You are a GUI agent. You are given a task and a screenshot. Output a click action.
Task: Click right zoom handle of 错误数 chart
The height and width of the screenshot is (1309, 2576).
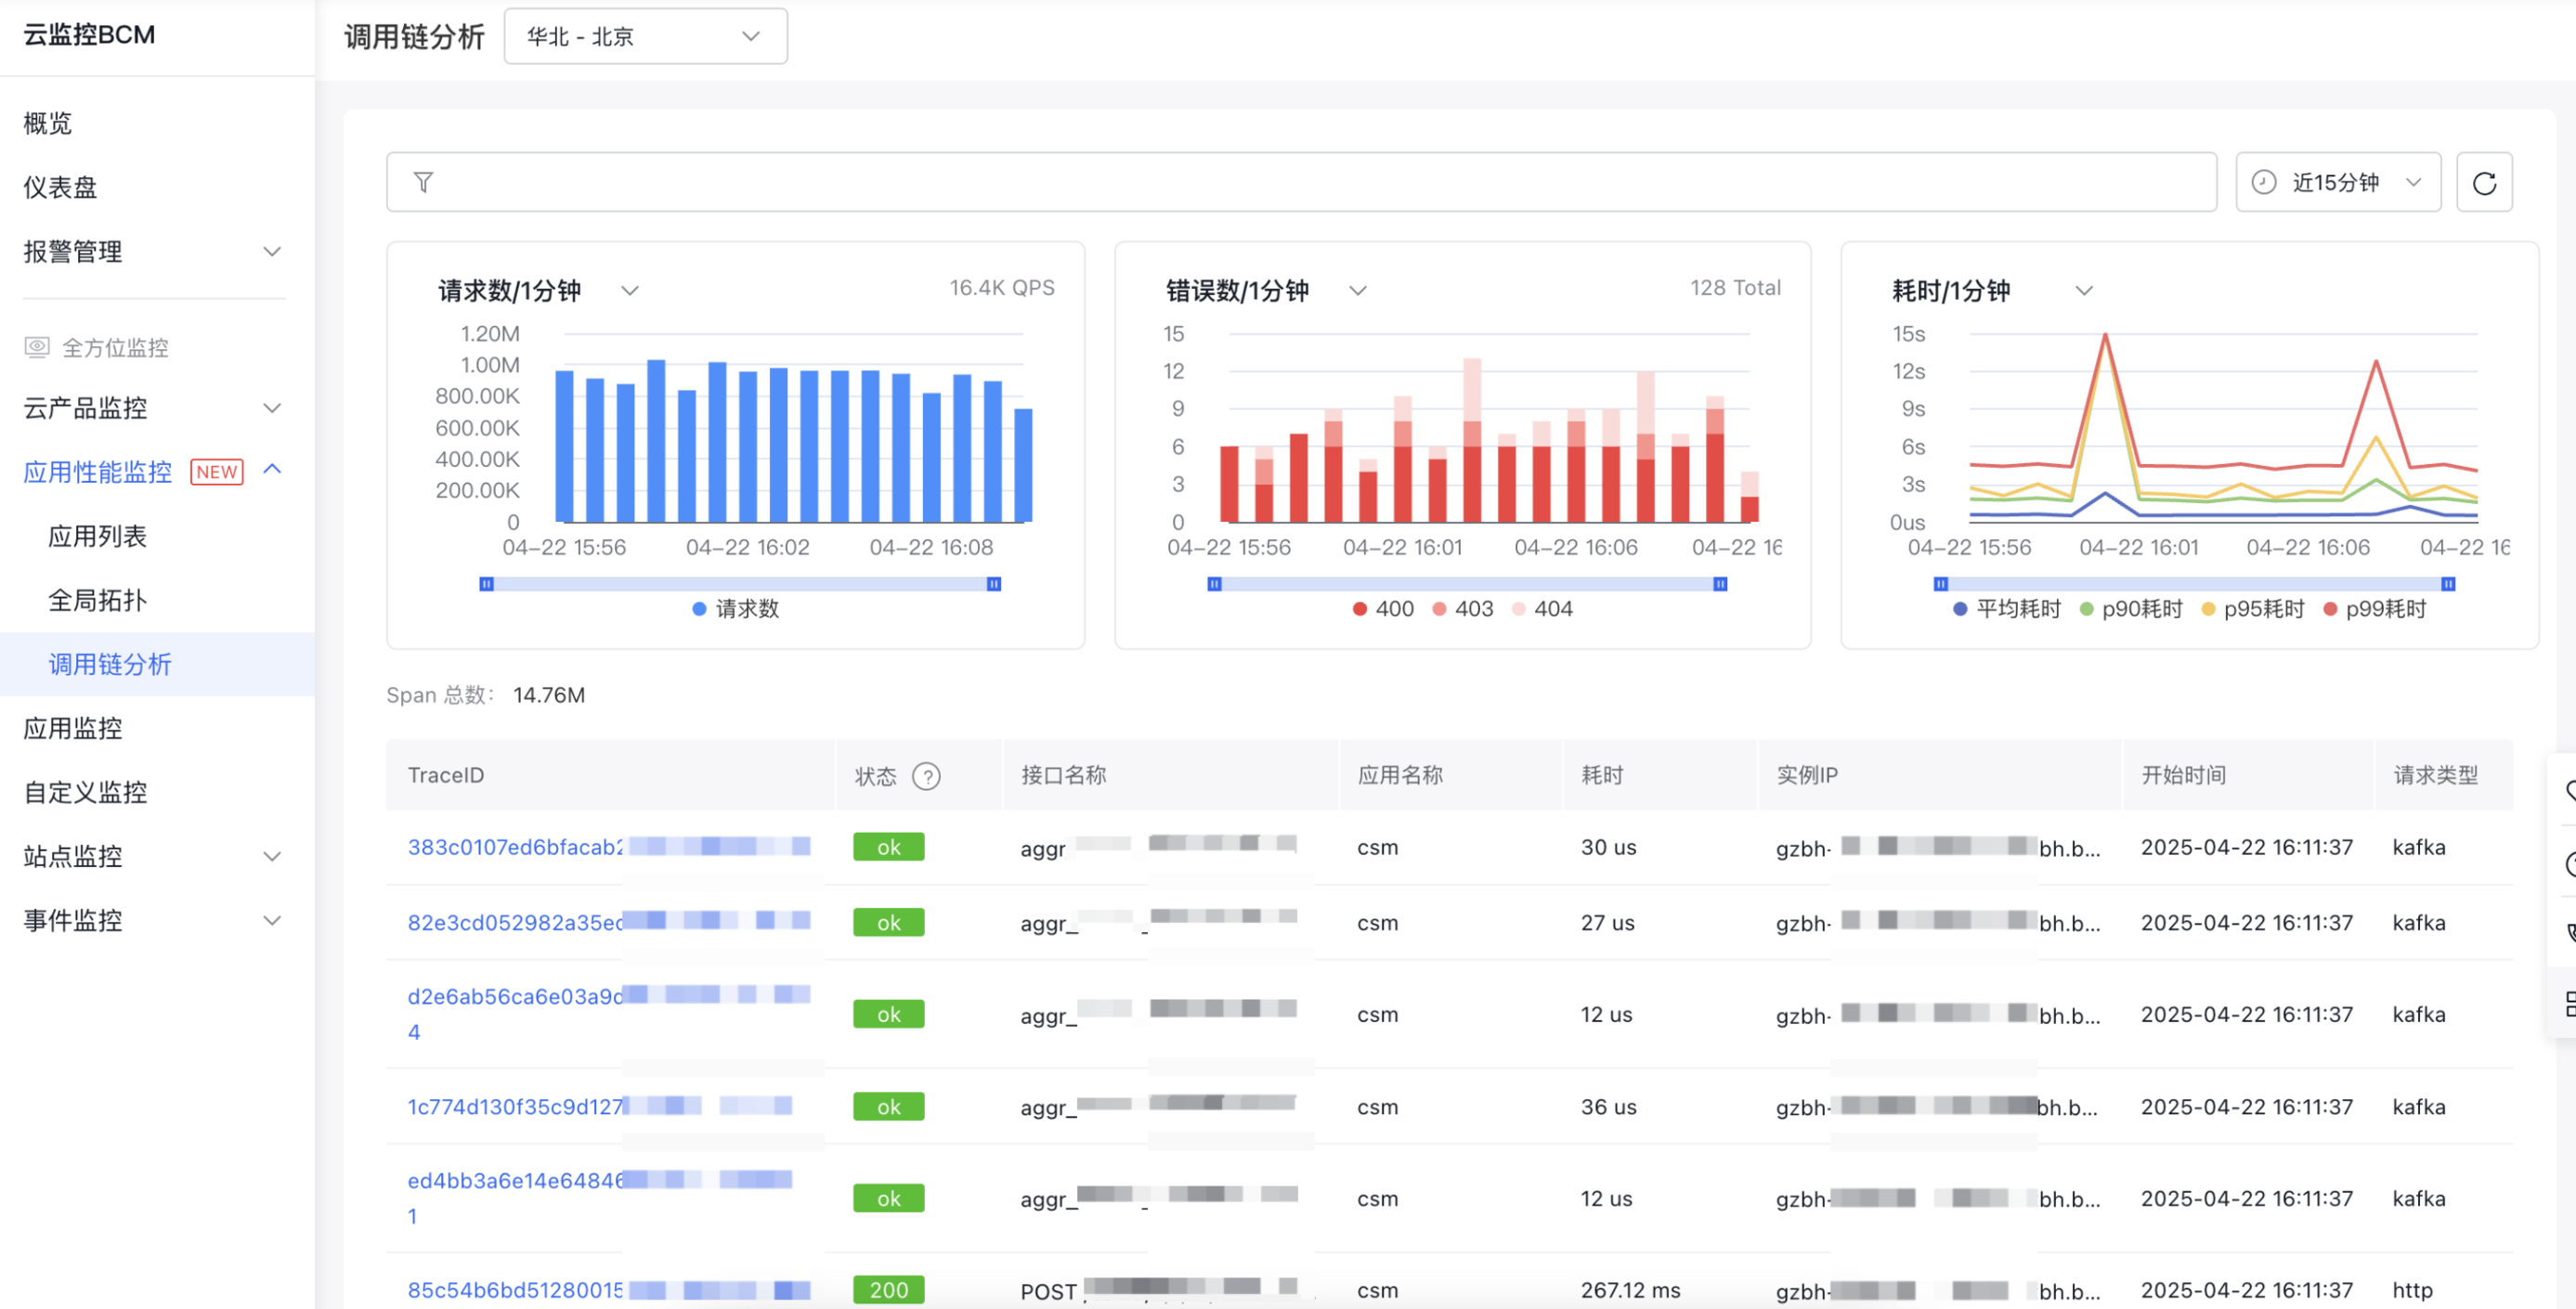(1720, 584)
